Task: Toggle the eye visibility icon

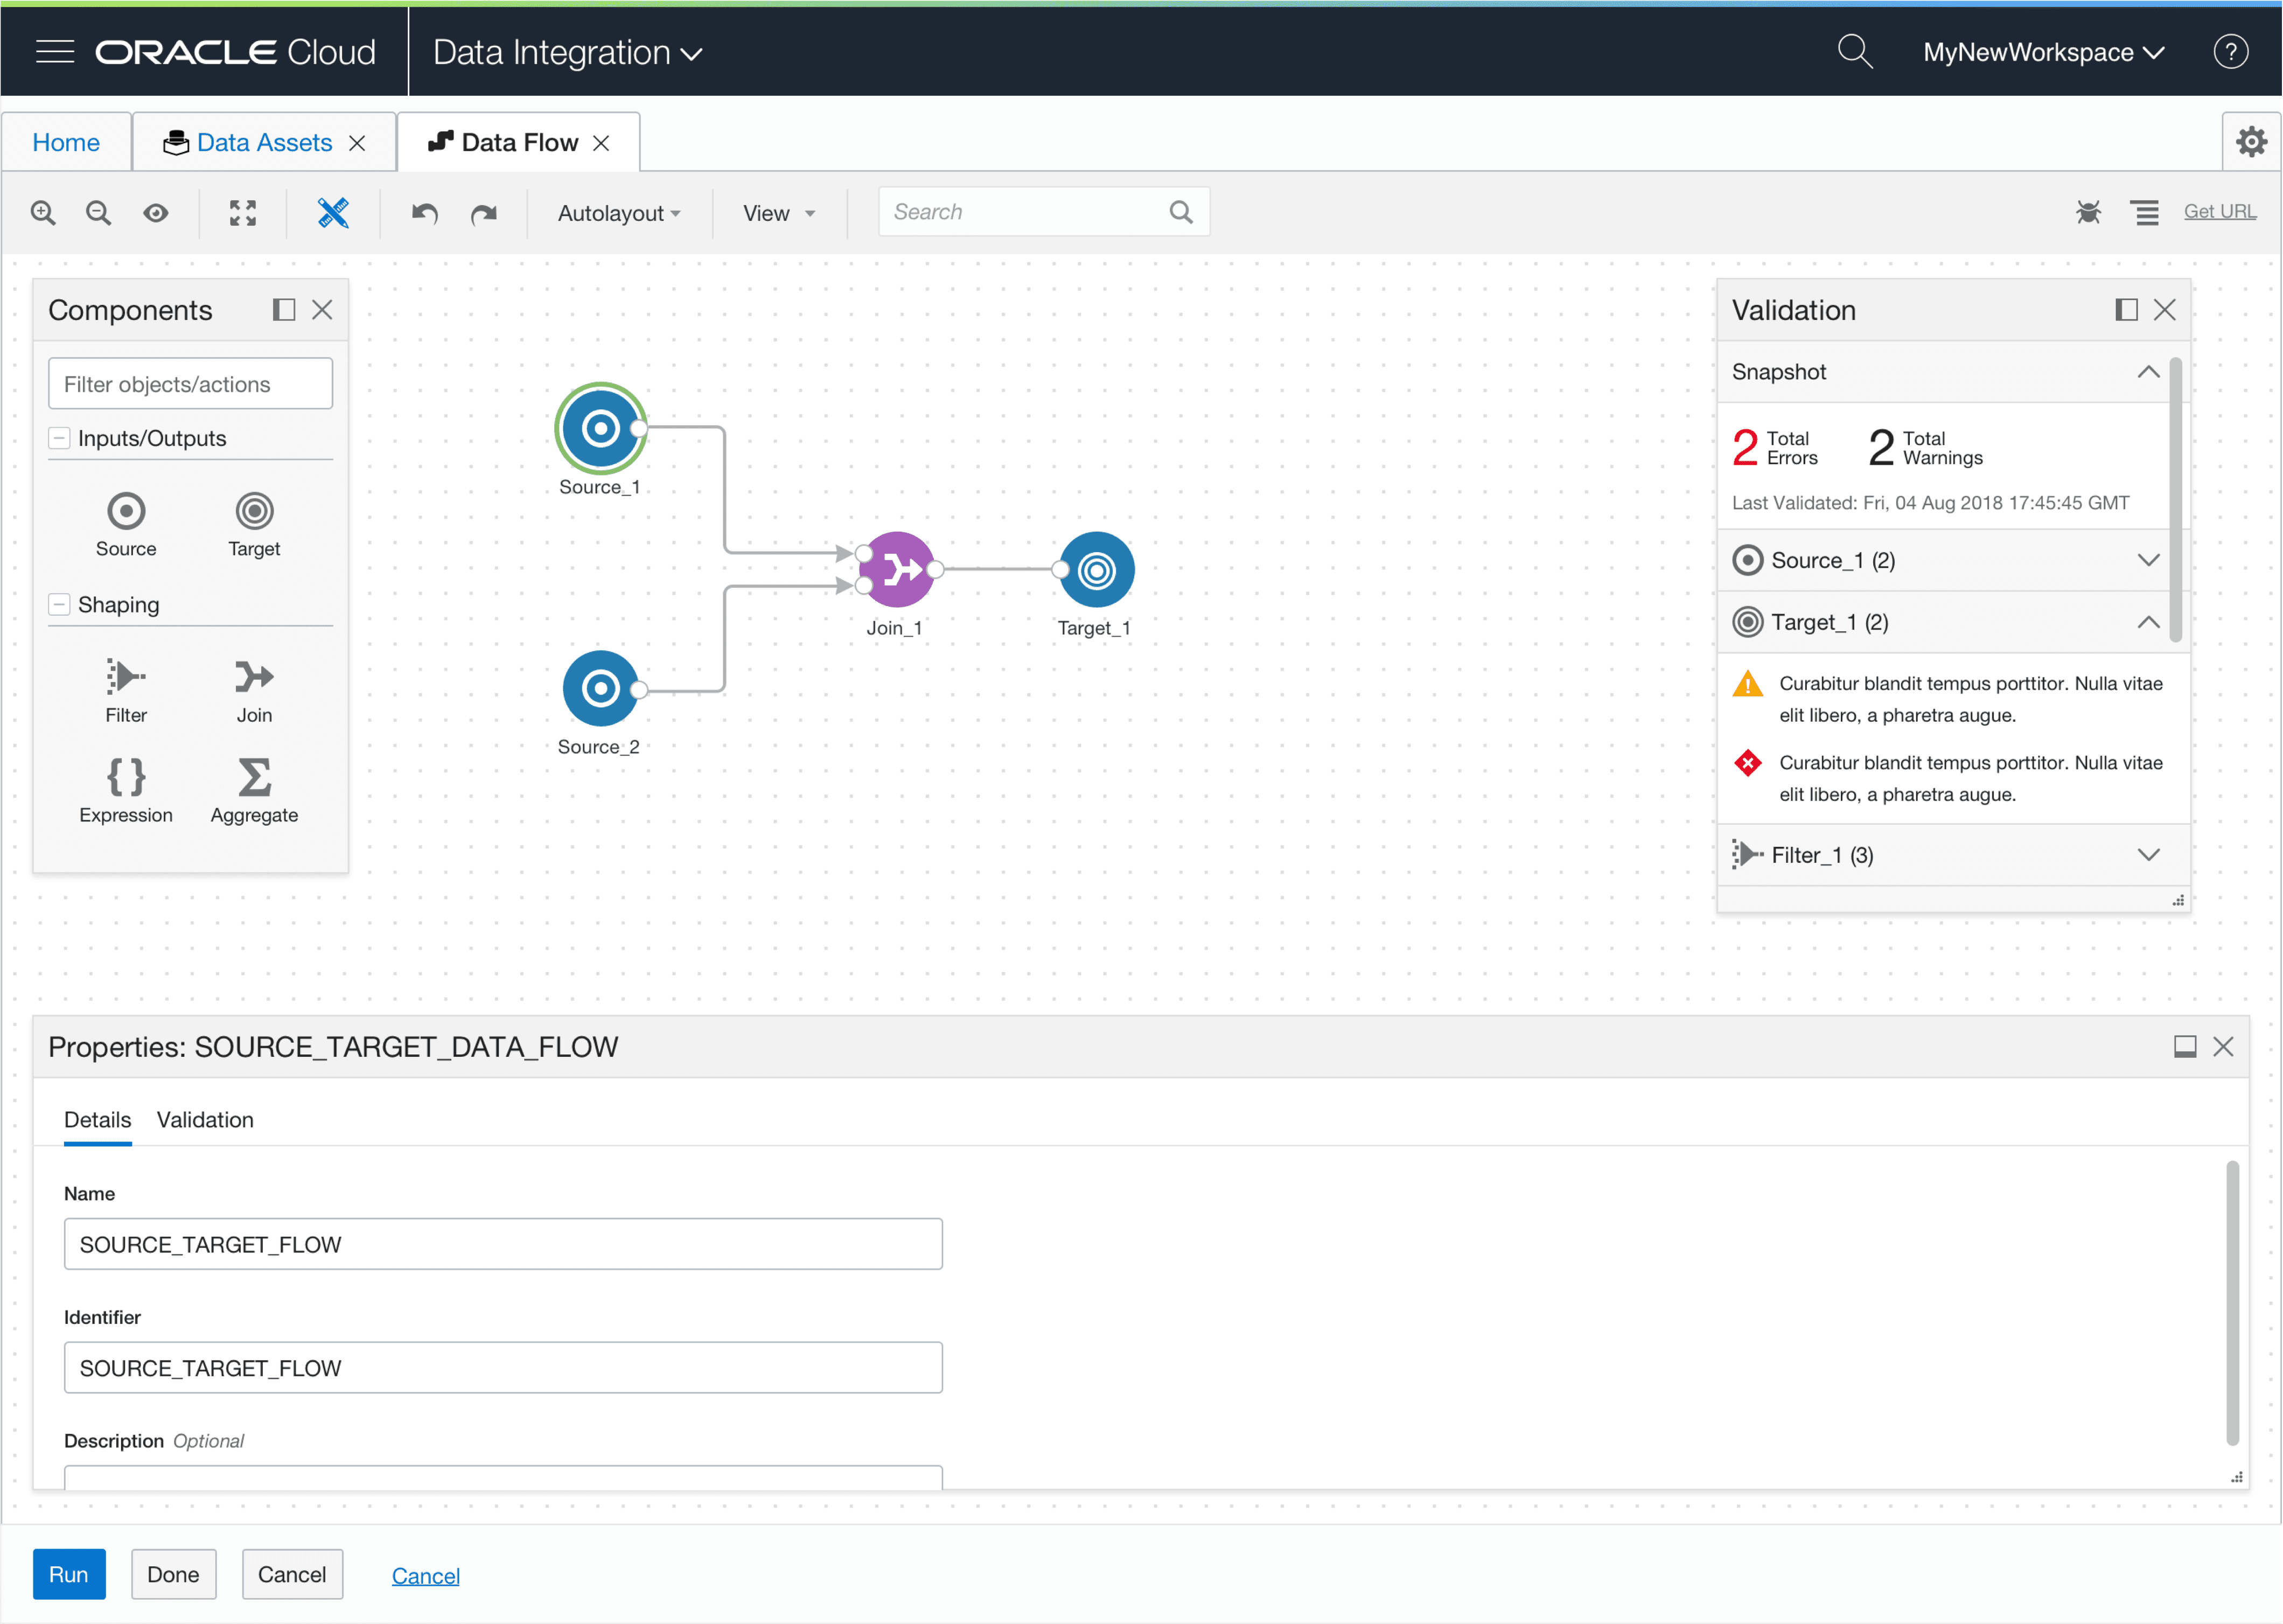Action: tap(155, 212)
